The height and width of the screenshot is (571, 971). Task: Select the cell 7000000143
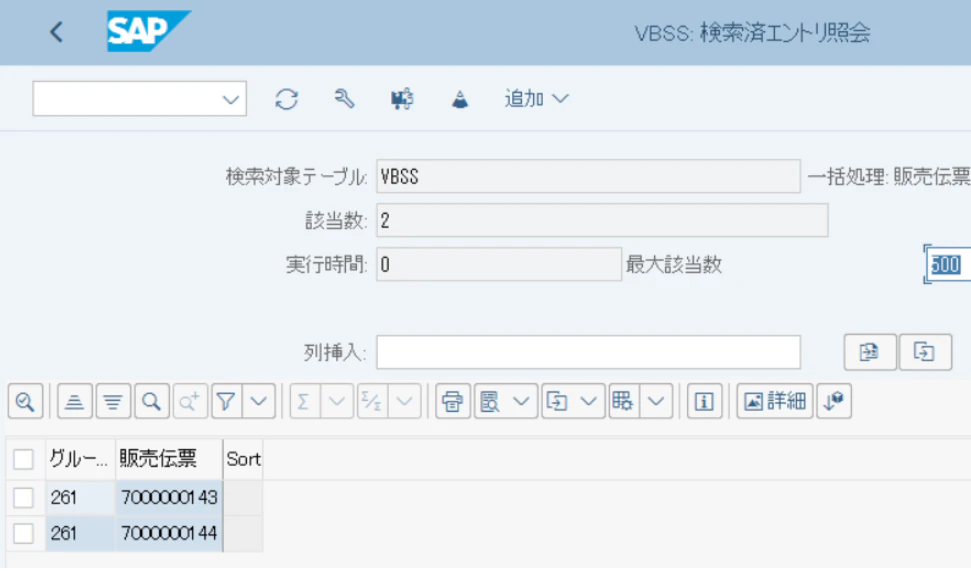[x=169, y=497]
